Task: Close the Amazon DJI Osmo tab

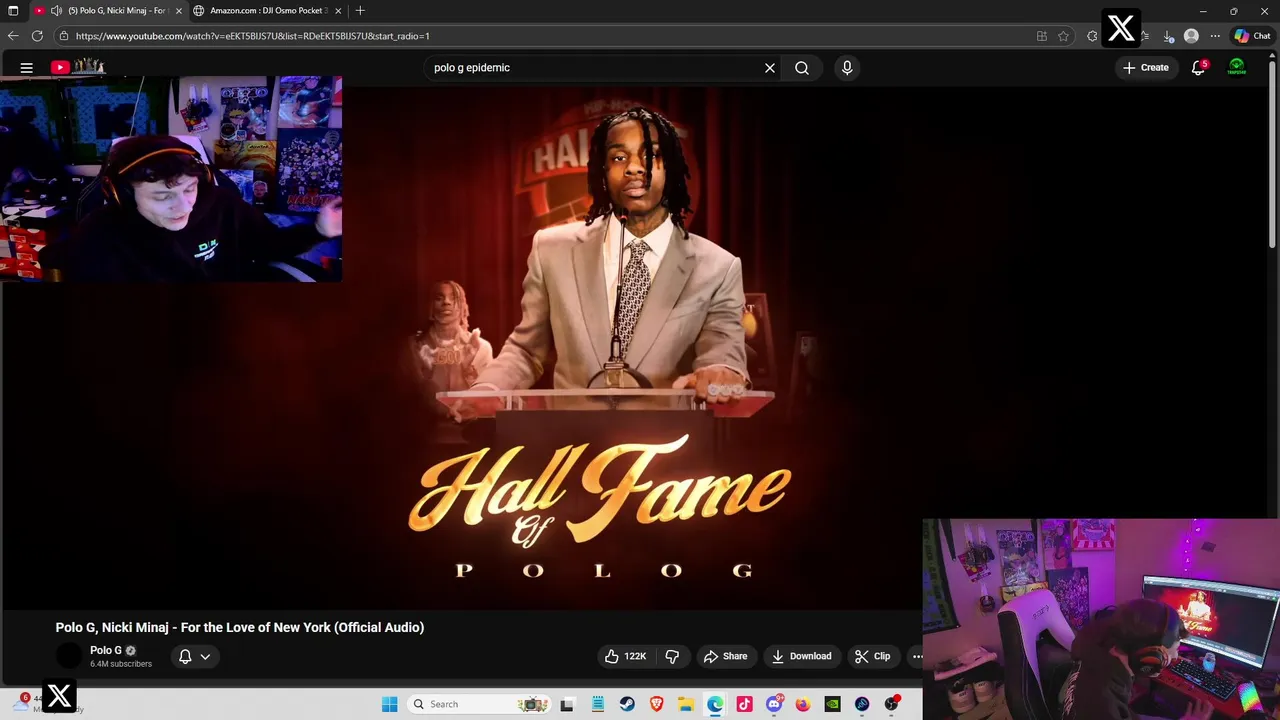Action: tap(338, 11)
